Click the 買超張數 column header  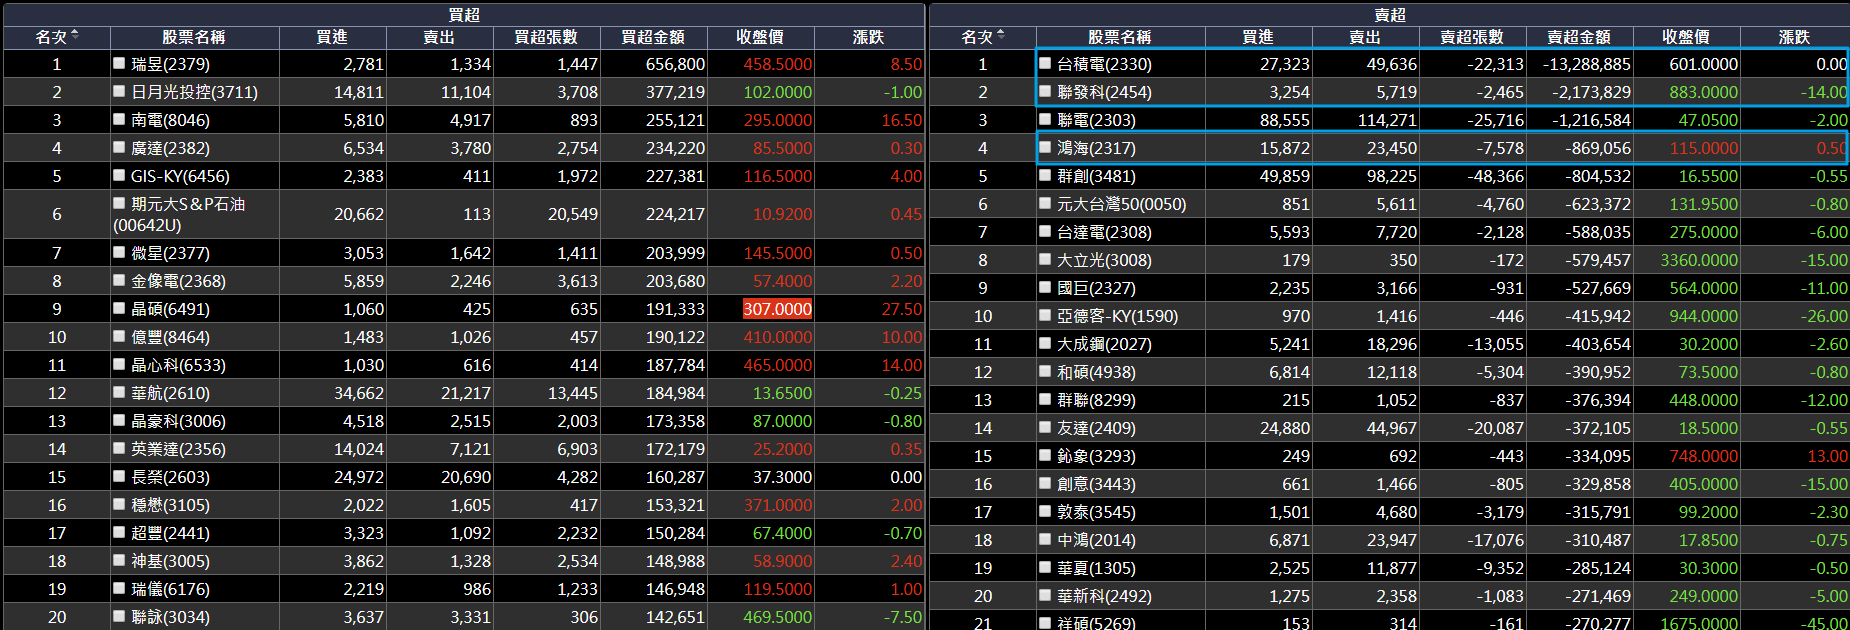click(546, 37)
